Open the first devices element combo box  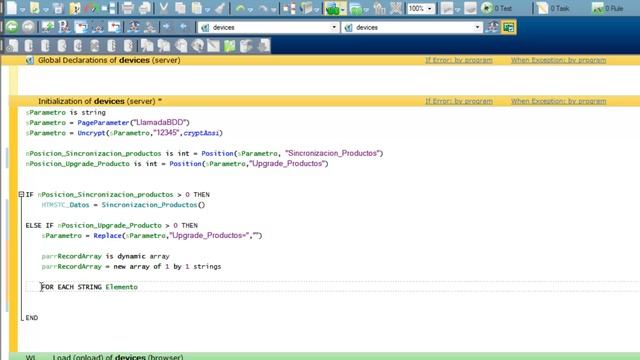click(x=268, y=27)
